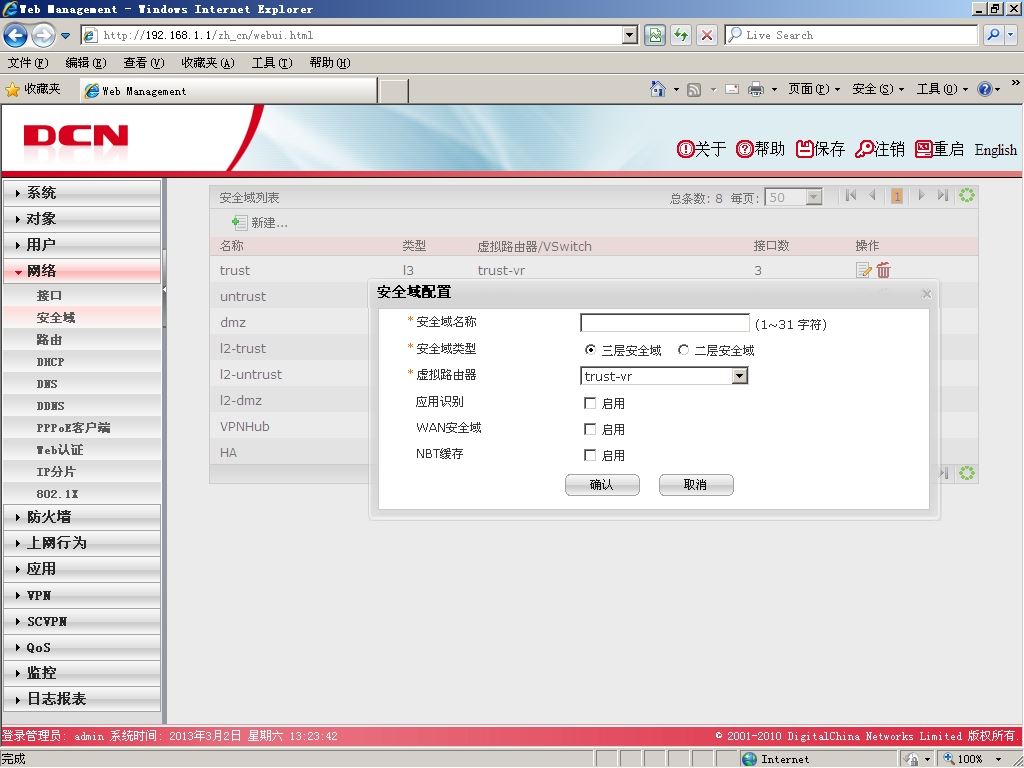Click the Live Search magnifier icon

tap(993, 35)
